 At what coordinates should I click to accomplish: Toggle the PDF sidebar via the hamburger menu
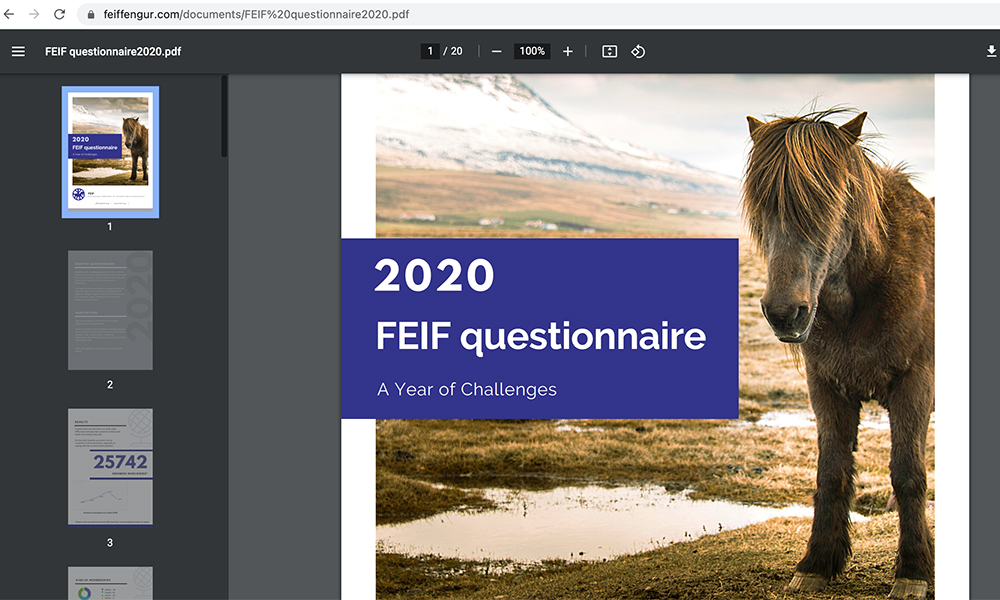click(x=18, y=52)
